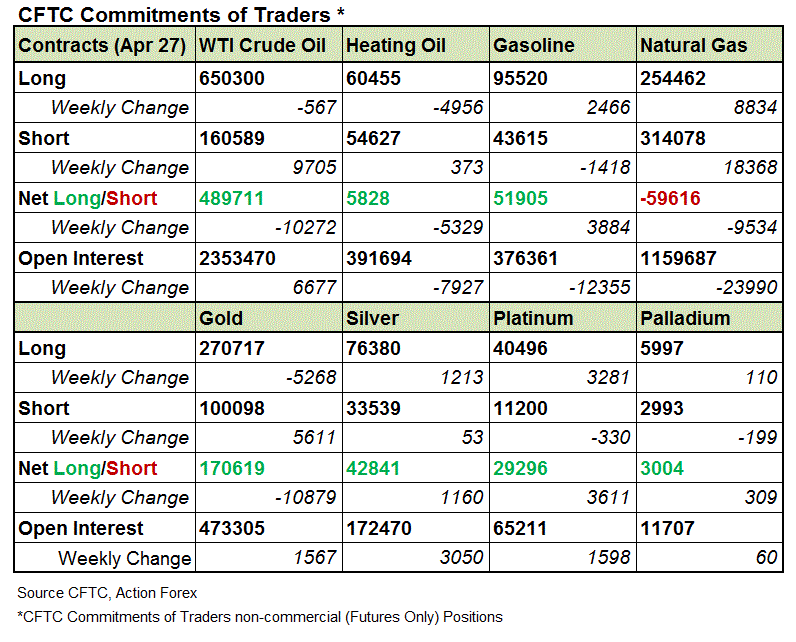
Task: Select the Gasoline column header
Action: pos(534,46)
